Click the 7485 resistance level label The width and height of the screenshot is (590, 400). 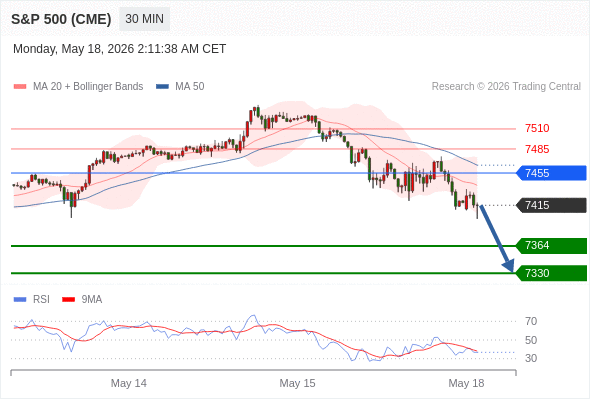click(537, 149)
